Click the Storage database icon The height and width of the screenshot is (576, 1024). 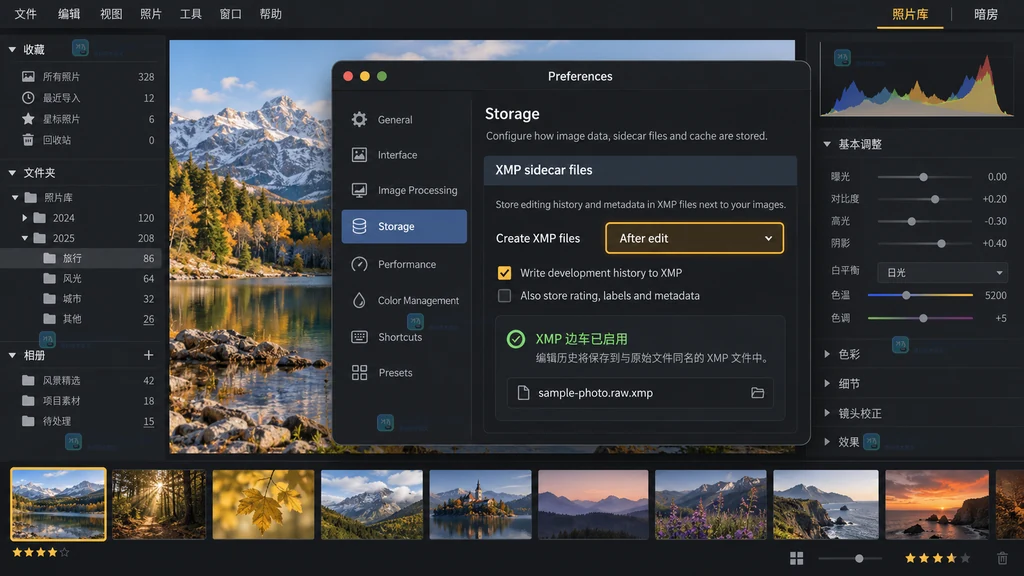click(x=359, y=226)
